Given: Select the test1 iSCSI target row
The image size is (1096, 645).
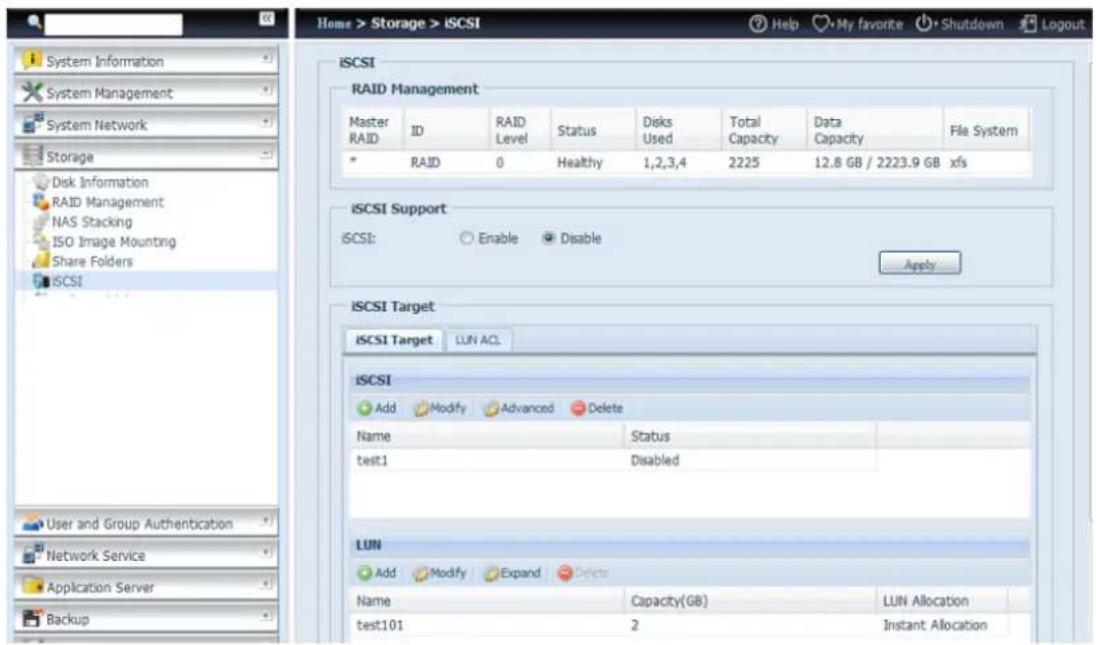Looking at the screenshot, I should pos(612,461).
